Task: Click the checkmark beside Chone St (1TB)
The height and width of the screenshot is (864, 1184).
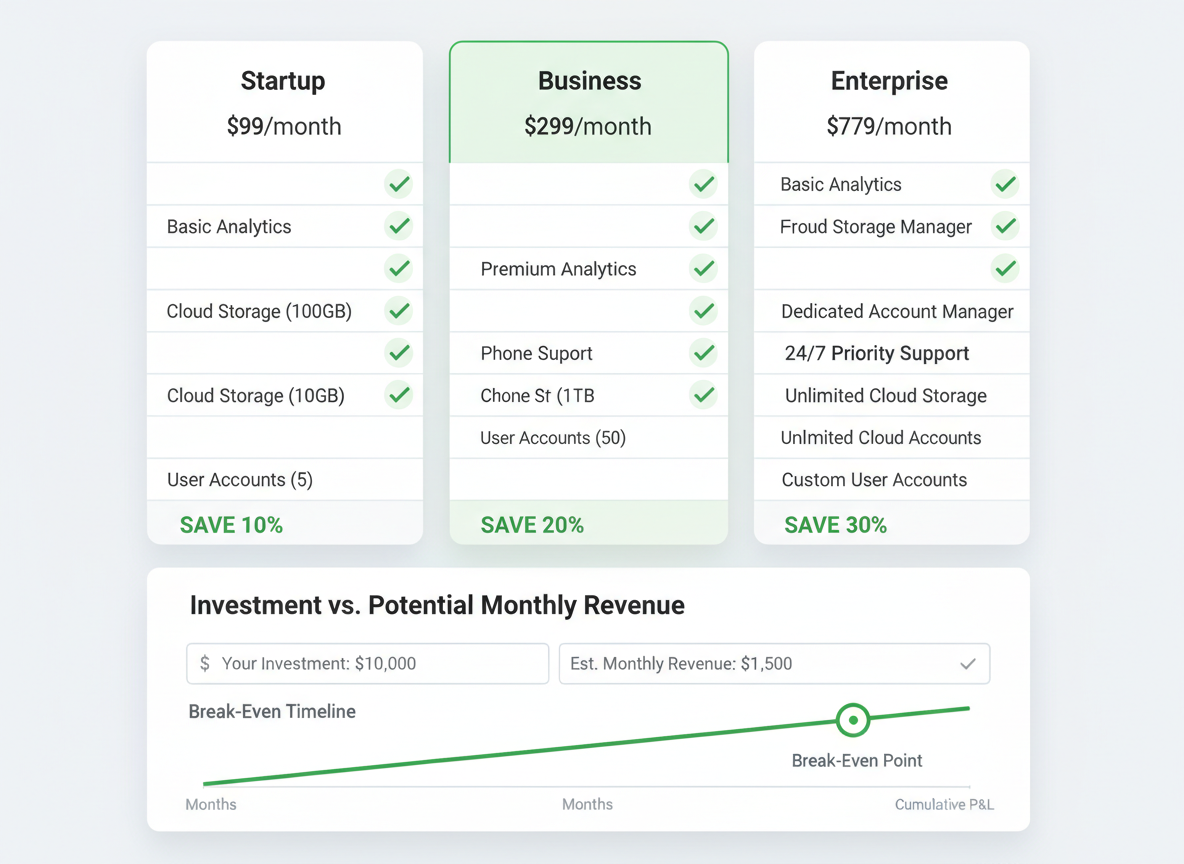Action: (x=703, y=395)
